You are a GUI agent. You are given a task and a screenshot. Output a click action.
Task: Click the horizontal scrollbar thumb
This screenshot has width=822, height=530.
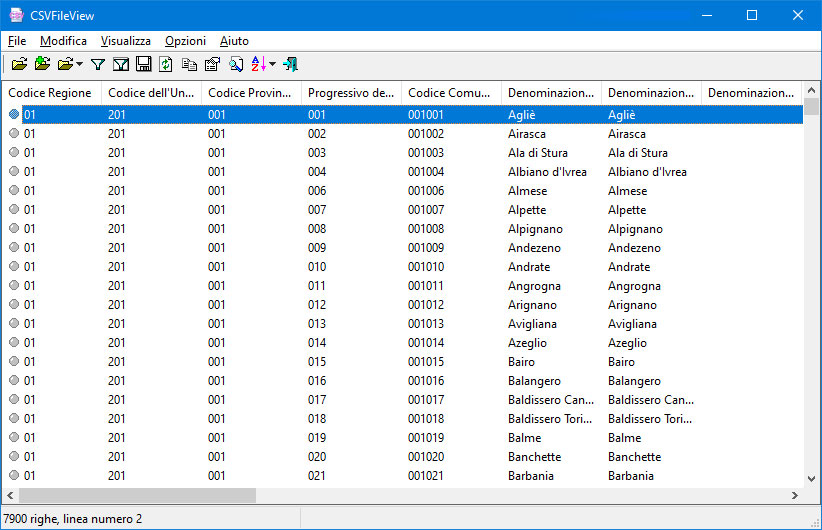pos(137,495)
